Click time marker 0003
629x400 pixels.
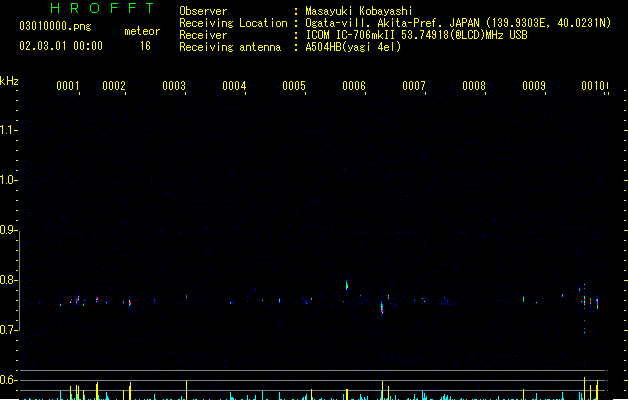pos(174,86)
